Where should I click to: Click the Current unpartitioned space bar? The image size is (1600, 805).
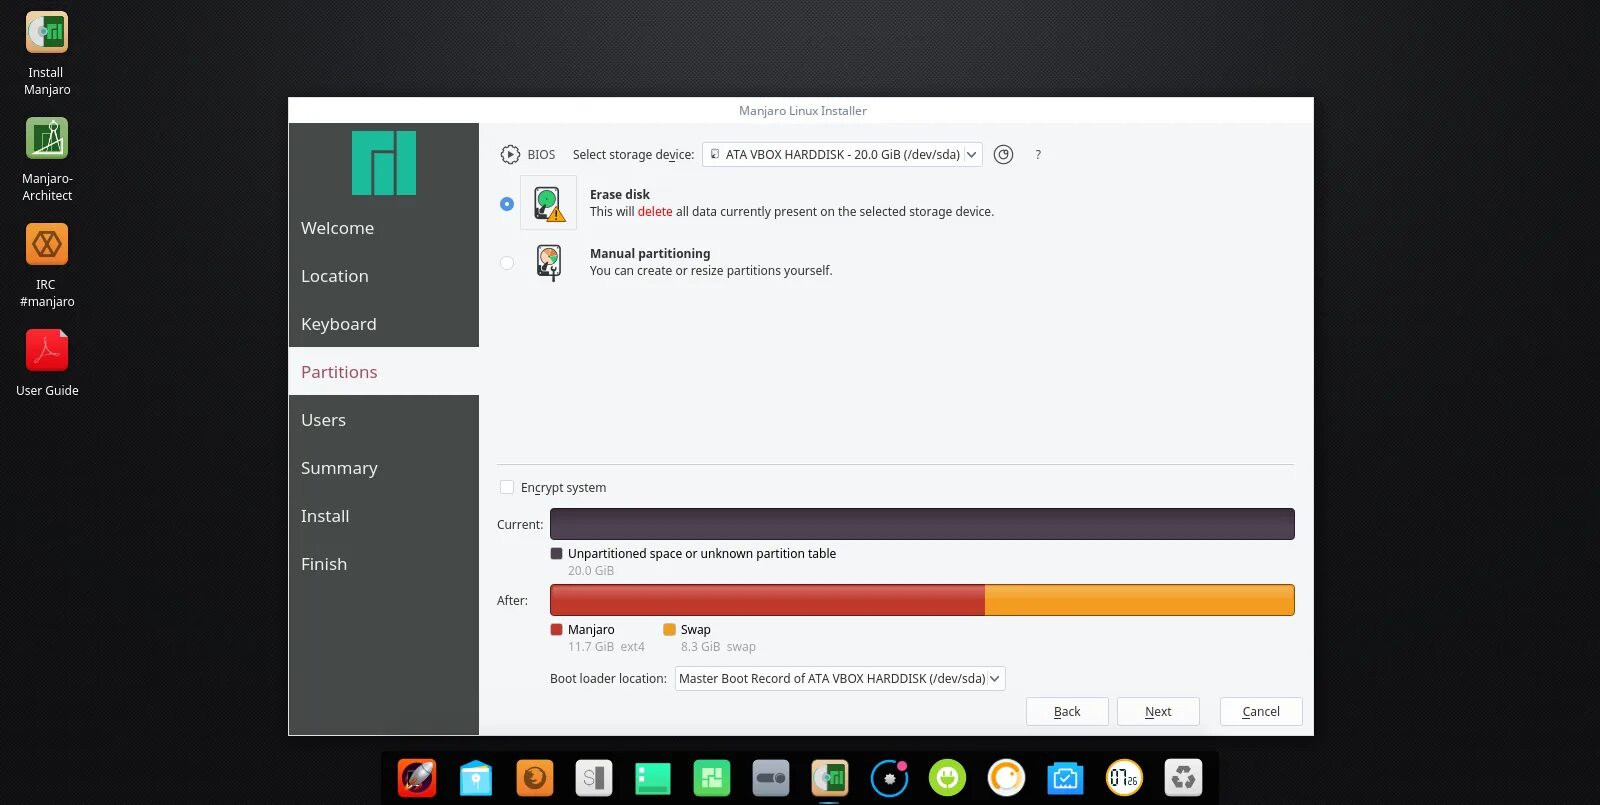[x=922, y=524]
